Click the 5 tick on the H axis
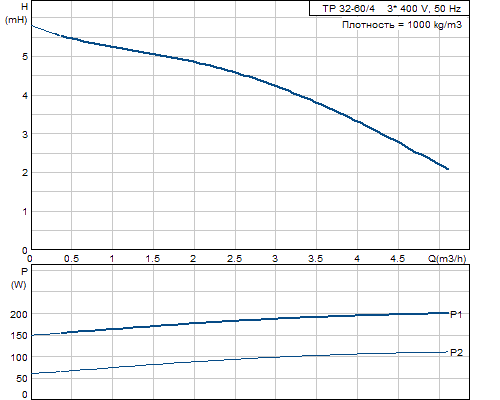This screenshot has height=400, width=500. pyautogui.click(x=25, y=57)
